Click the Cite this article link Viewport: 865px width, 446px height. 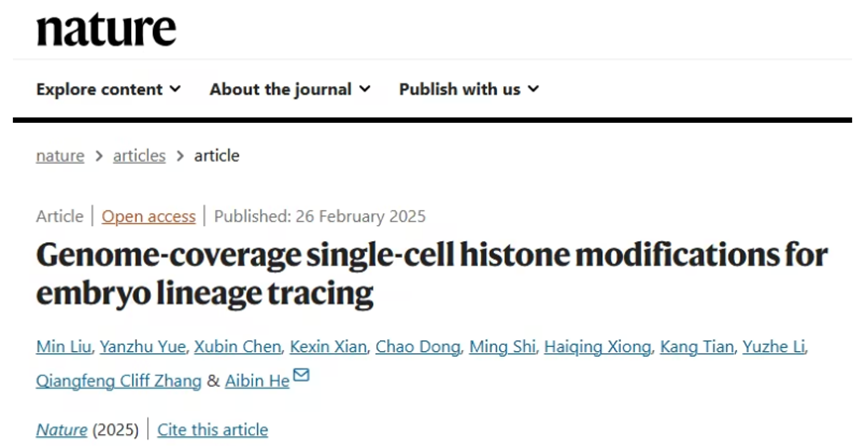click(212, 429)
